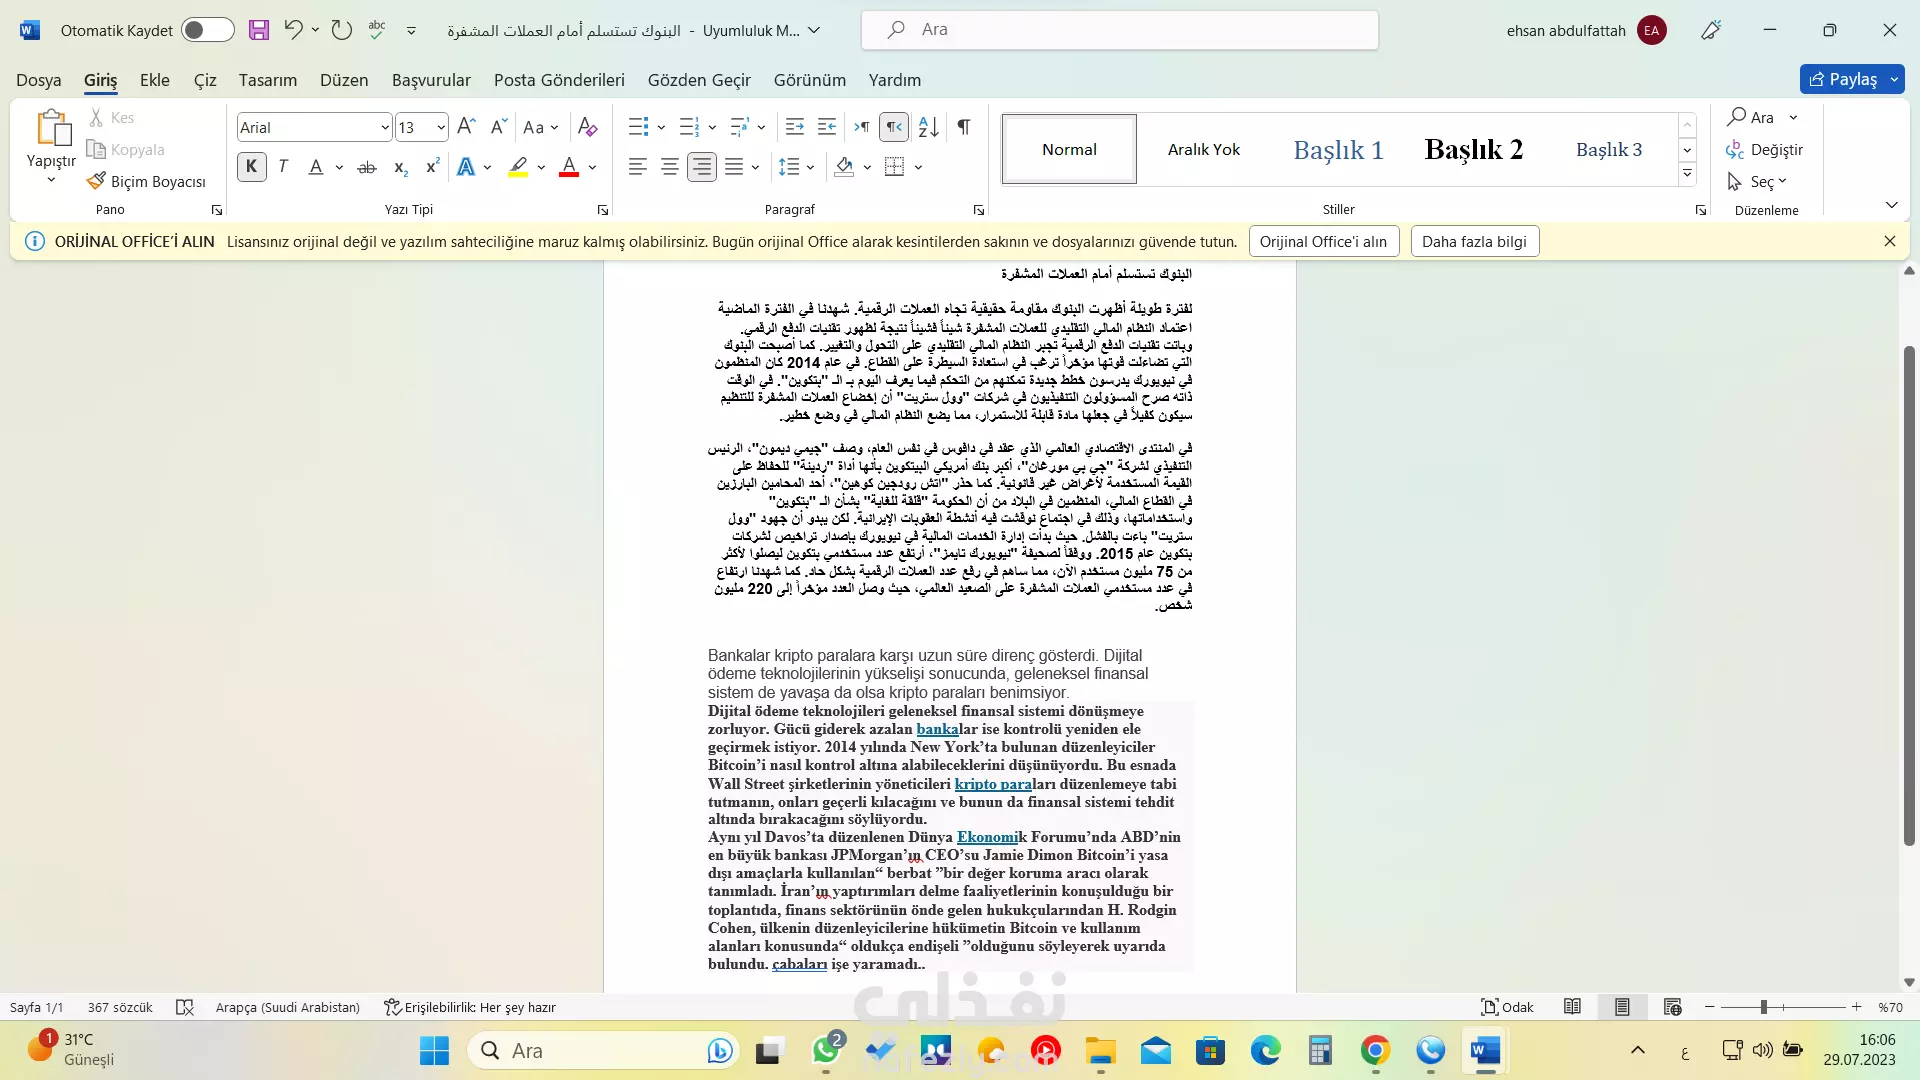
Task: Open the numbering list dropdown arrow
Action: (x=712, y=127)
